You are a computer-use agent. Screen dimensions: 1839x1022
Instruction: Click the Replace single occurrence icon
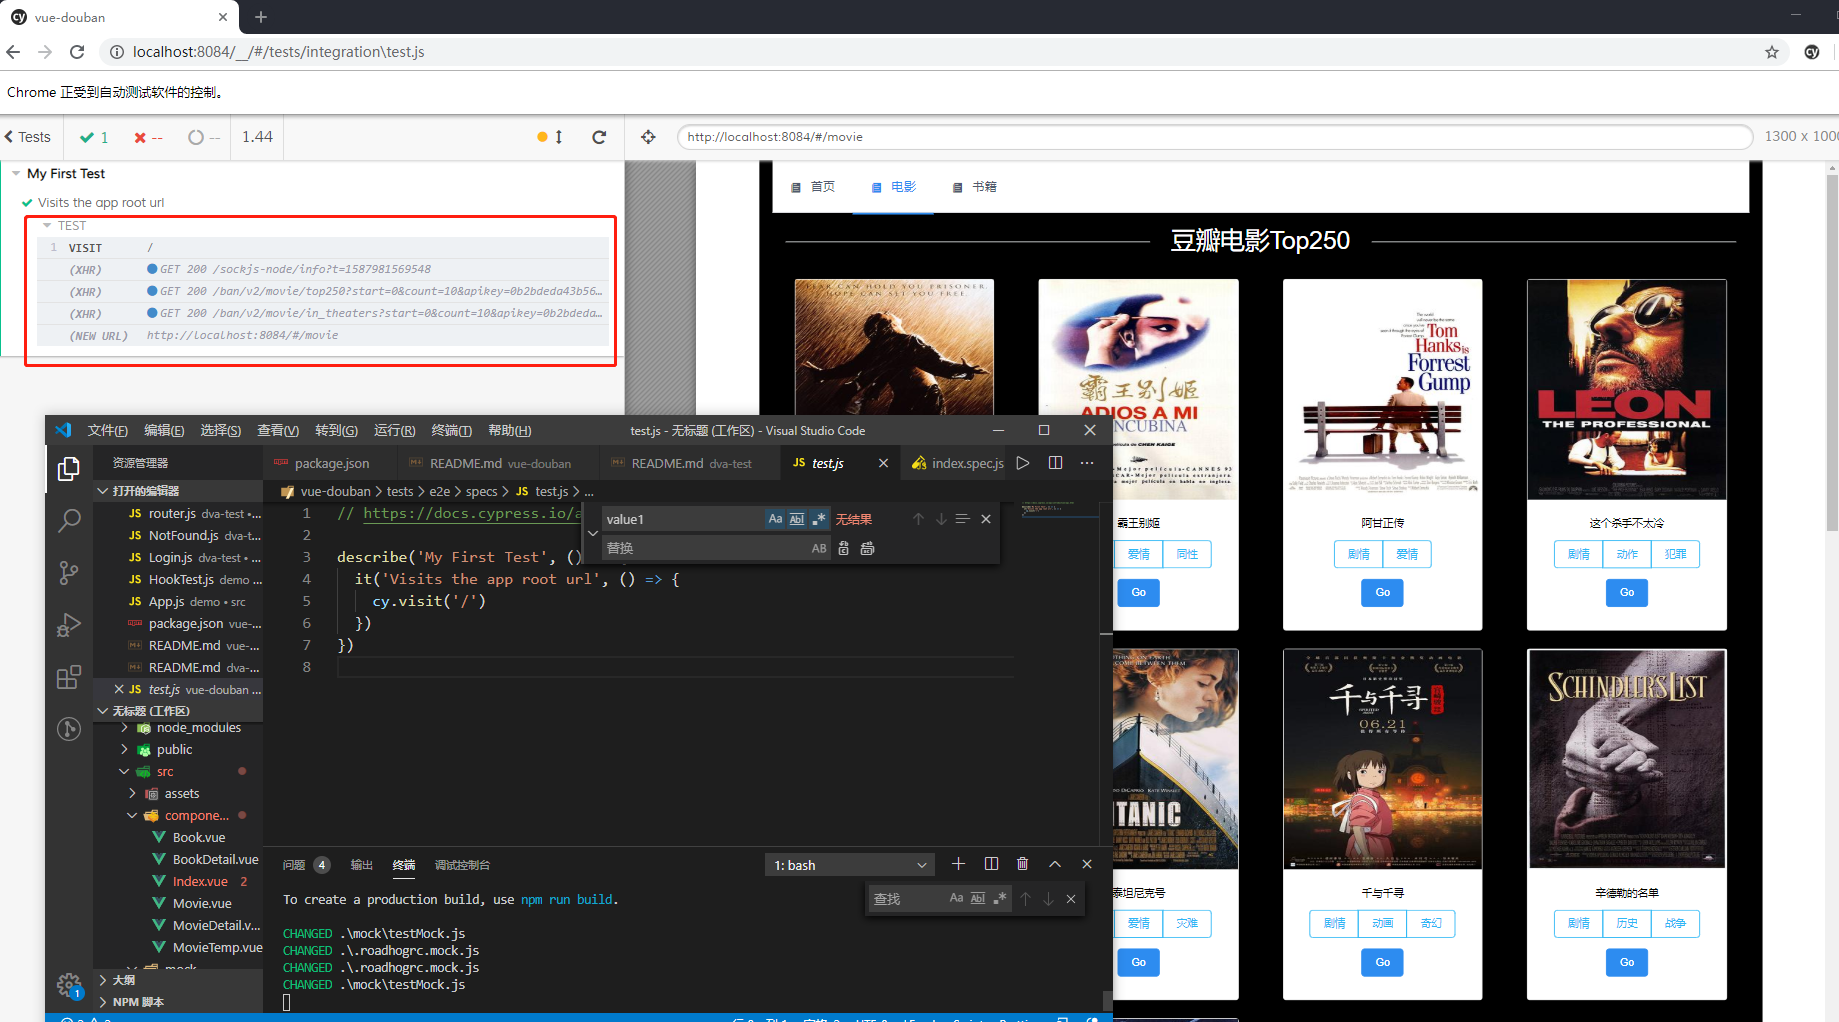(x=844, y=548)
